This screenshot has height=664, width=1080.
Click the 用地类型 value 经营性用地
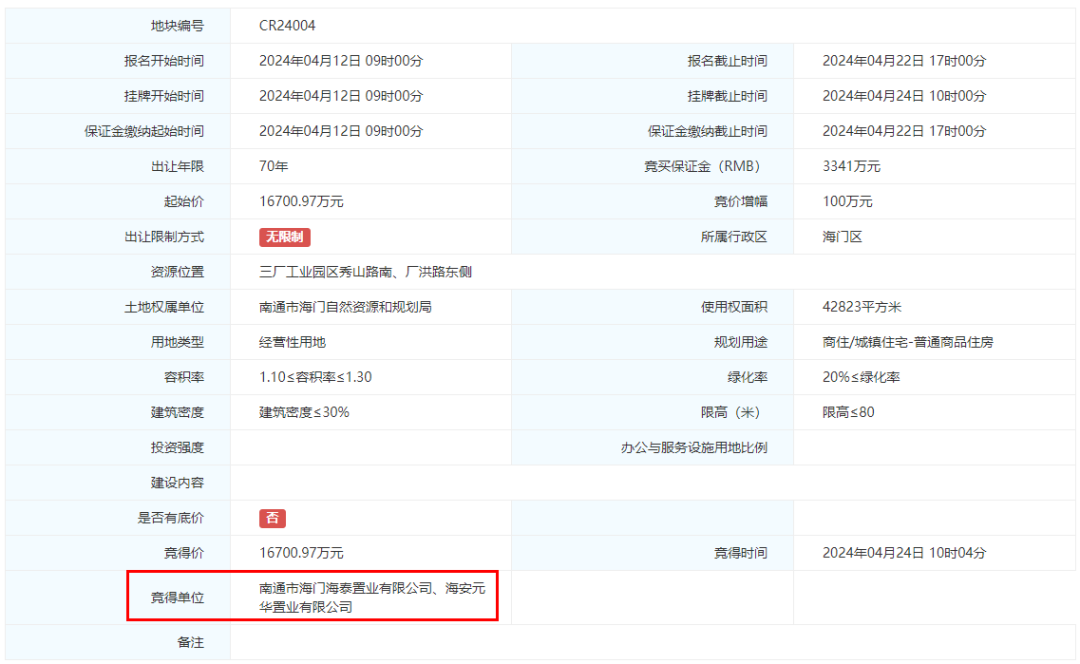point(292,342)
